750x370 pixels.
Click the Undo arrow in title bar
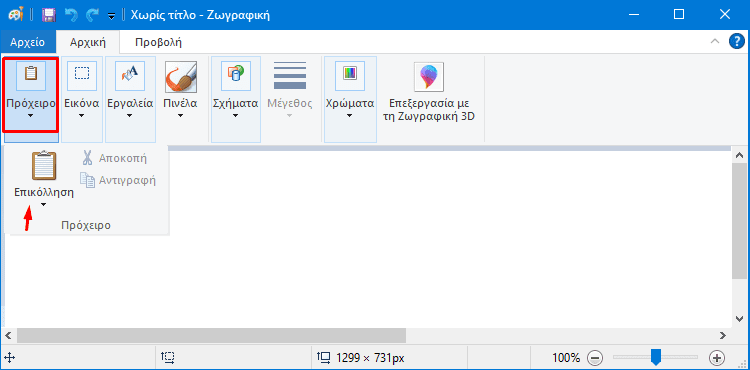click(71, 15)
